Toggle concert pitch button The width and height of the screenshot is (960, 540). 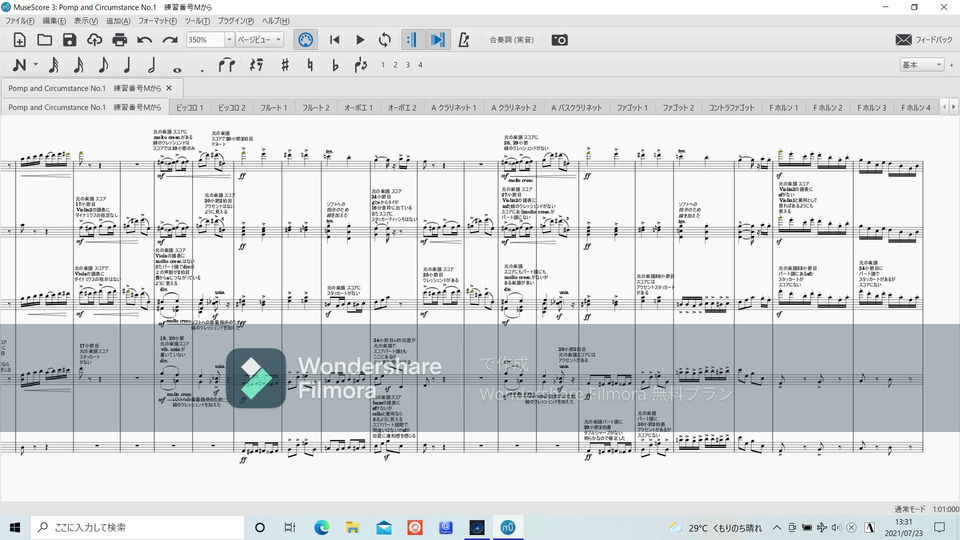(512, 40)
